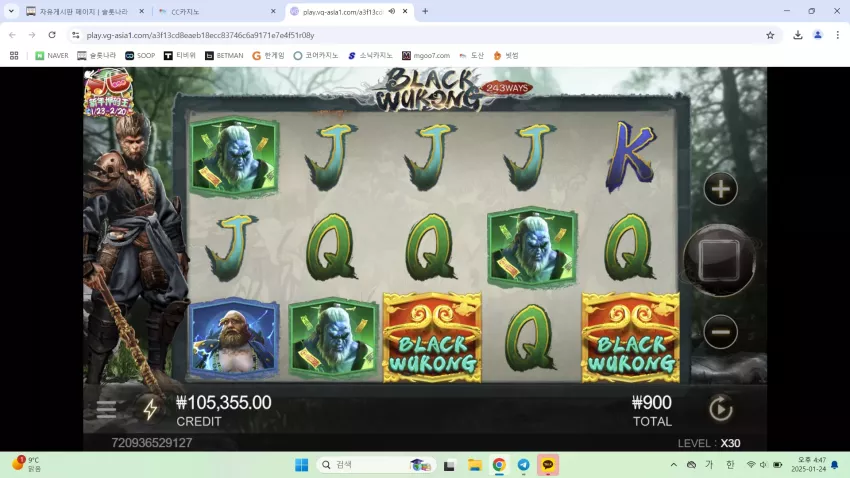Open the 티비위 bookmark
Viewport: 850px width, 478px height.
tap(179, 55)
